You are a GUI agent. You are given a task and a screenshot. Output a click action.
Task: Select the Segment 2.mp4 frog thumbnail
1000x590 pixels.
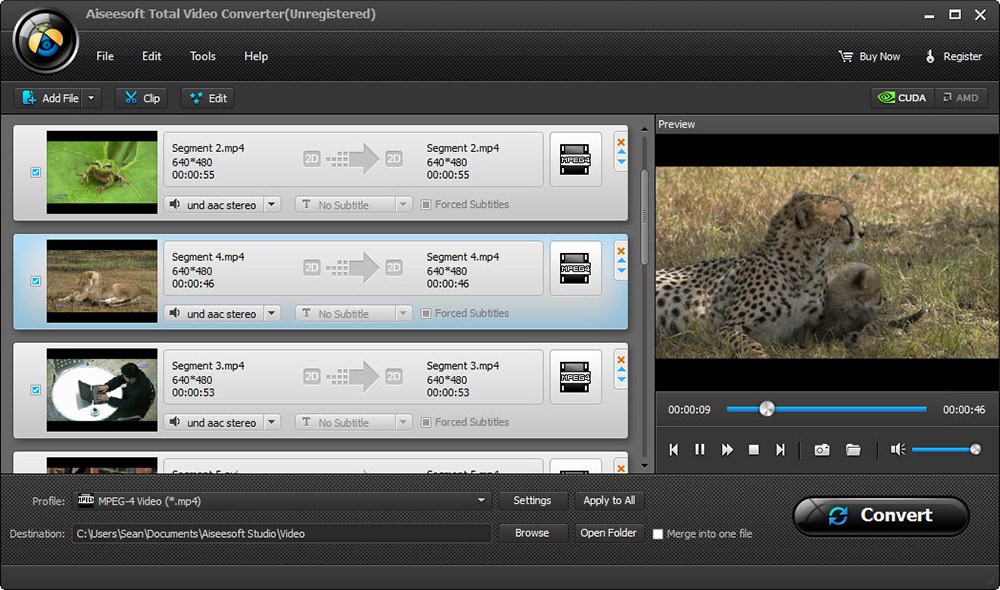[x=102, y=172]
